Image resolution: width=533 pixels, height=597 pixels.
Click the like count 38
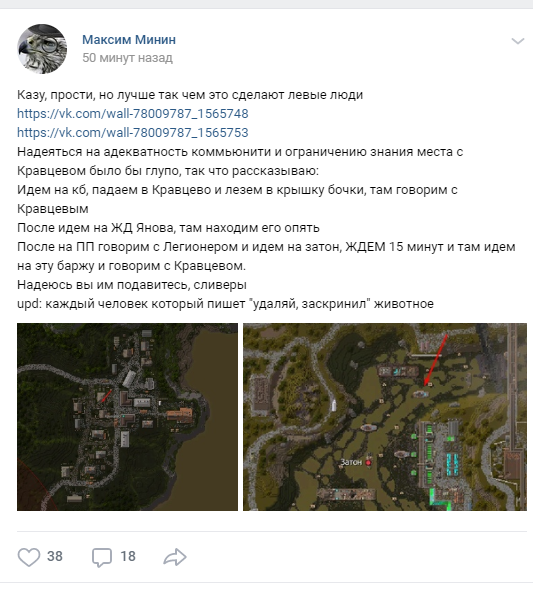[55, 556]
